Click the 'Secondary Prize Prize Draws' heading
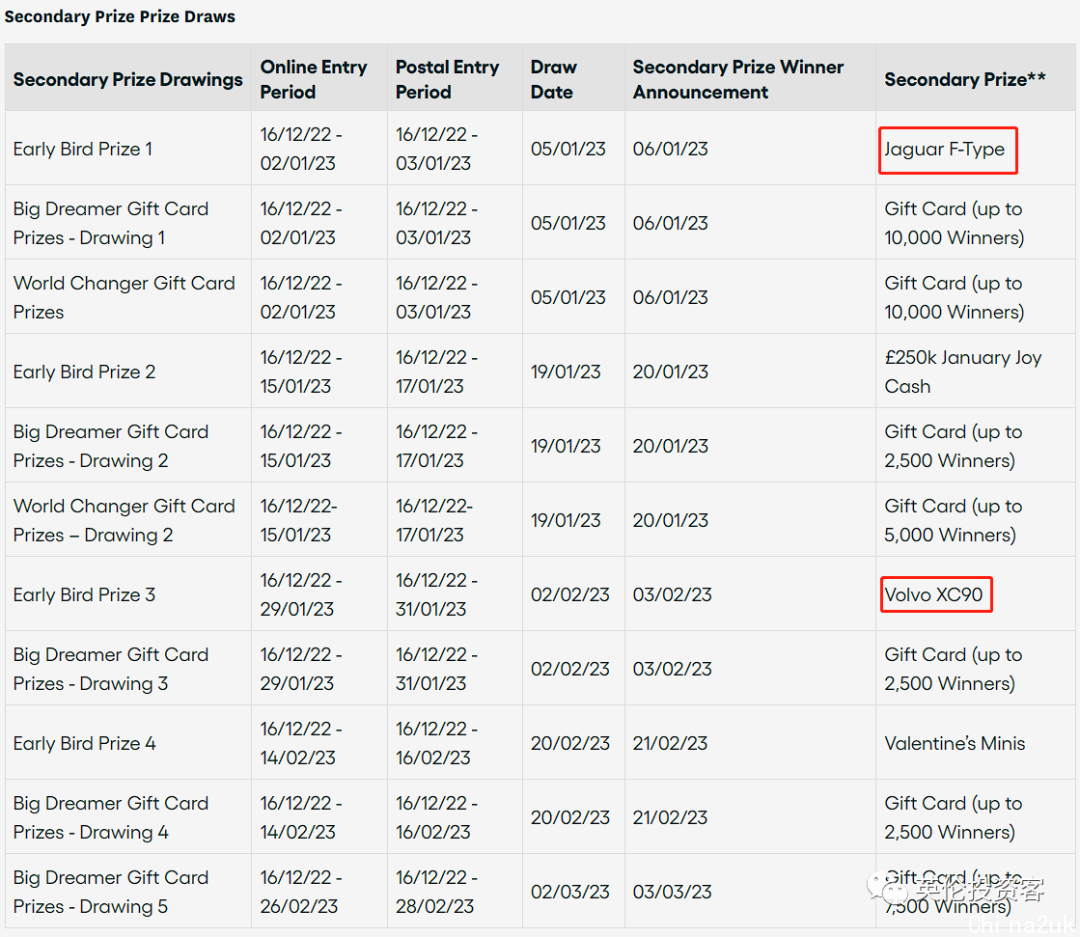This screenshot has height=937, width=1080. pos(120,17)
